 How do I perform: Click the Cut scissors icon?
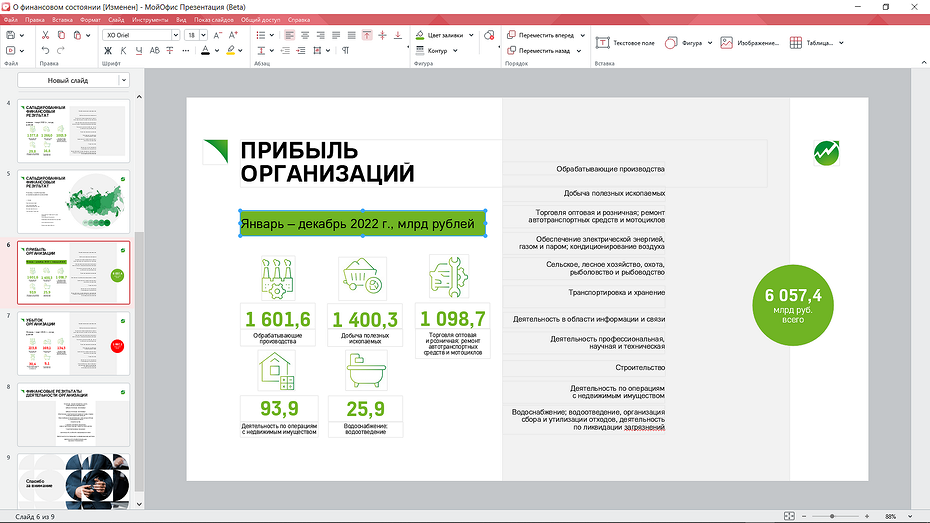tap(46, 36)
